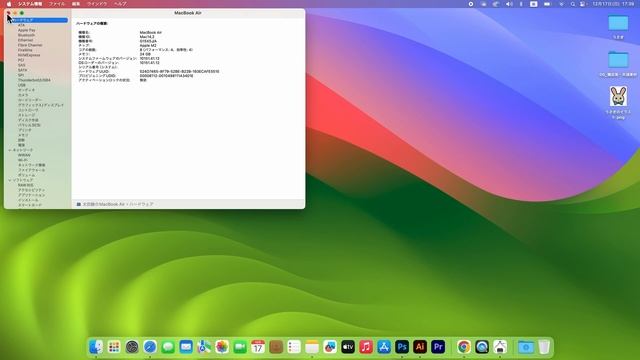Launch Safari from the Dock
Screen dimensions: 640x360
(150, 347)
